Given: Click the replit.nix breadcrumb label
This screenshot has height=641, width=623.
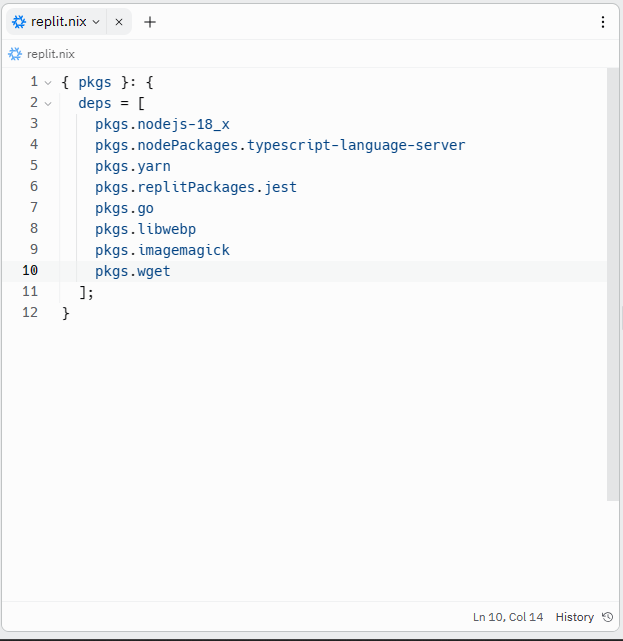Looking at the screenshot, I should click(x=51, y=54).
